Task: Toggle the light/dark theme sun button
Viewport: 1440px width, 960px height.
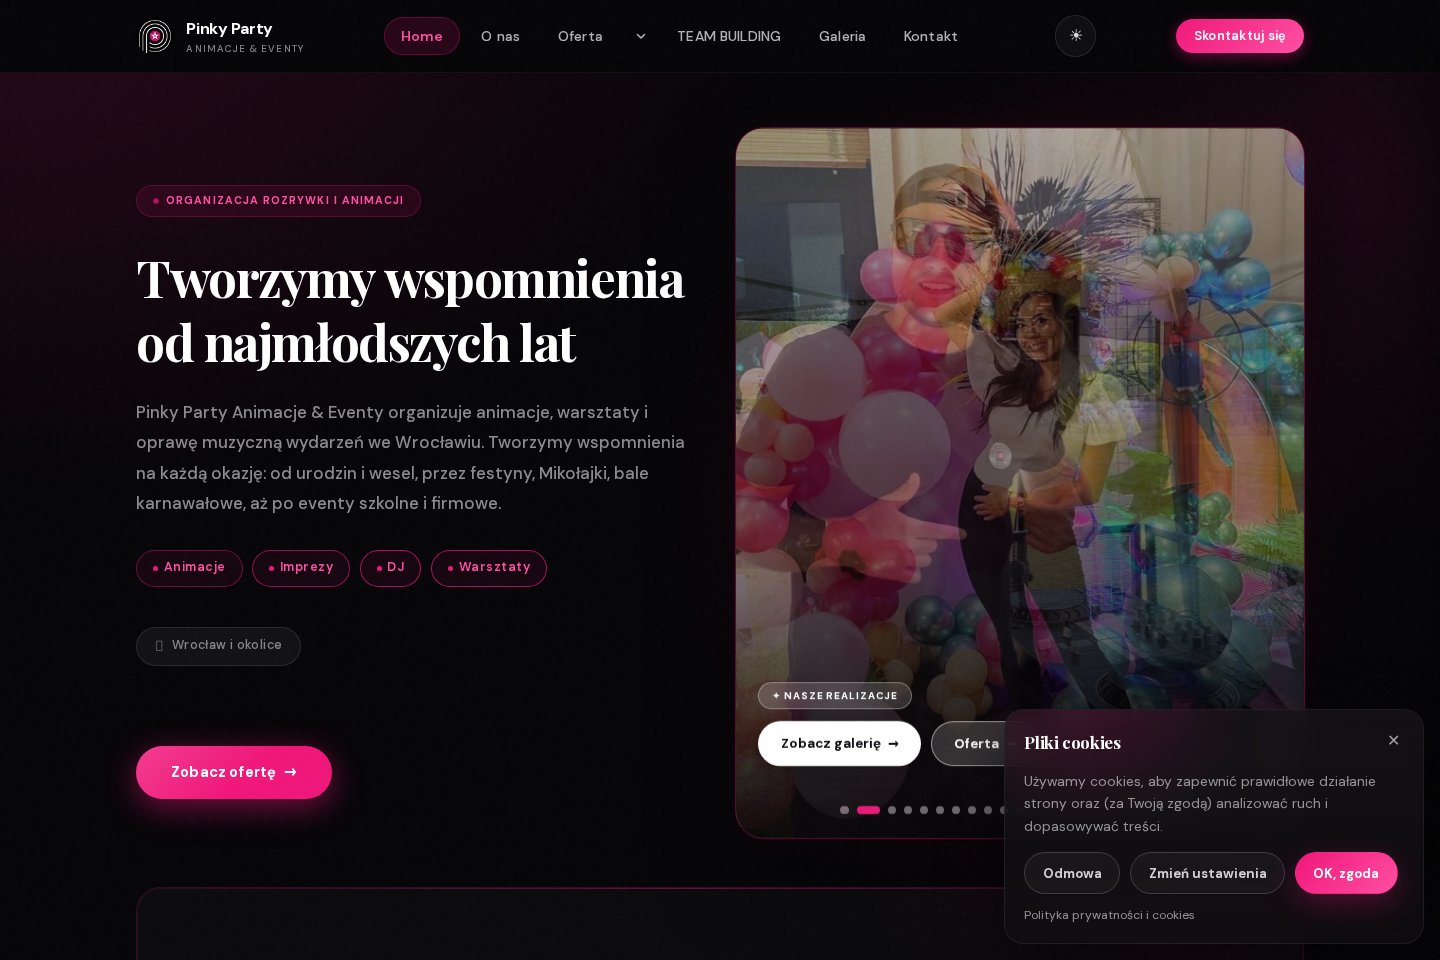Action: 1075,36
